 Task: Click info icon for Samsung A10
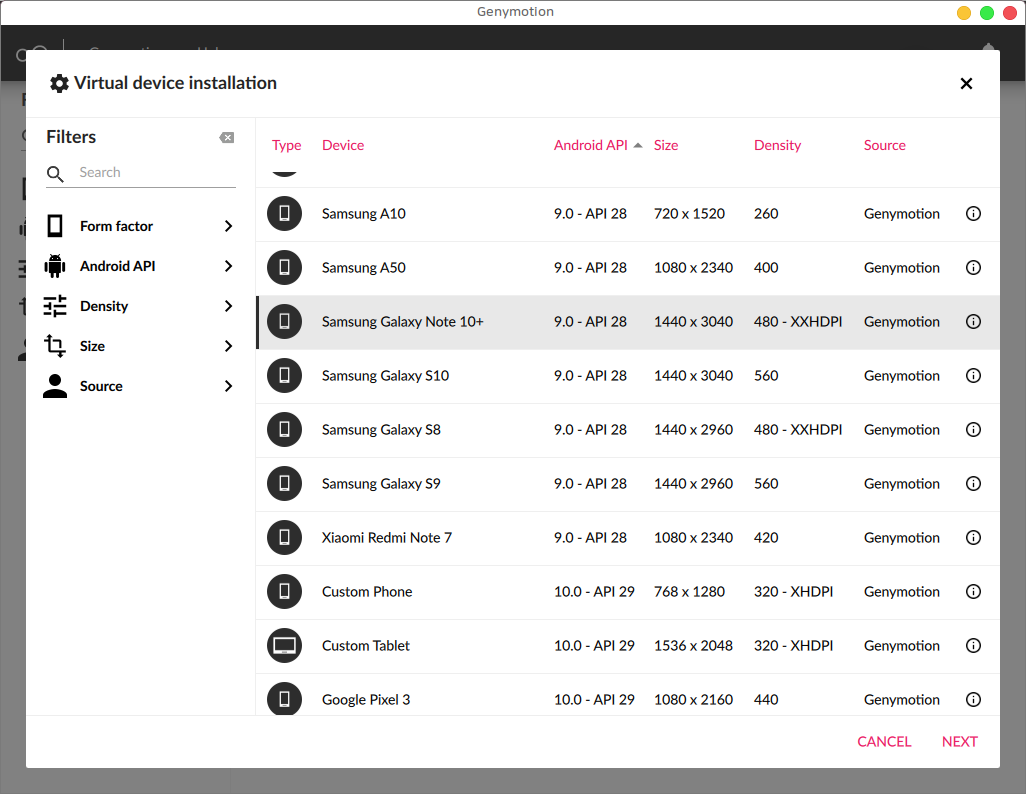pos(973,214)
